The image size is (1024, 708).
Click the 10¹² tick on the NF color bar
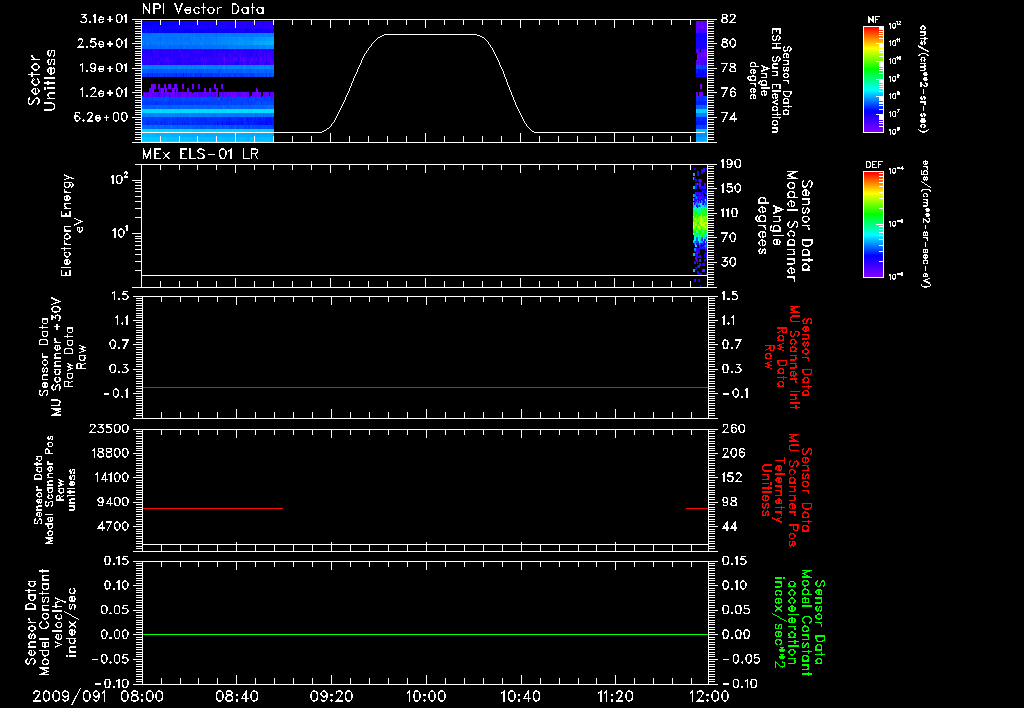[x=895, y=26]
